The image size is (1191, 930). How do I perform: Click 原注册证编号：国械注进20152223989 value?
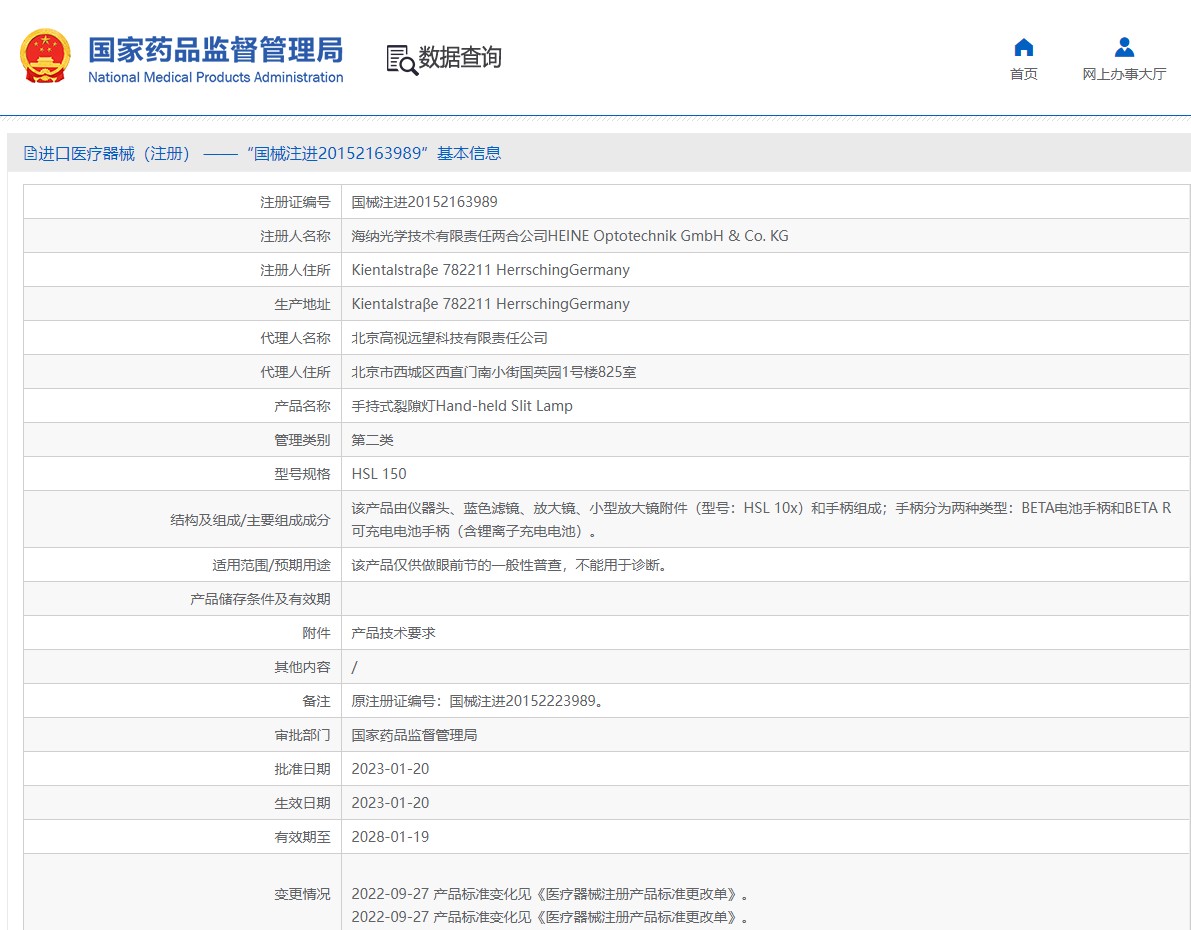[477, 701]
